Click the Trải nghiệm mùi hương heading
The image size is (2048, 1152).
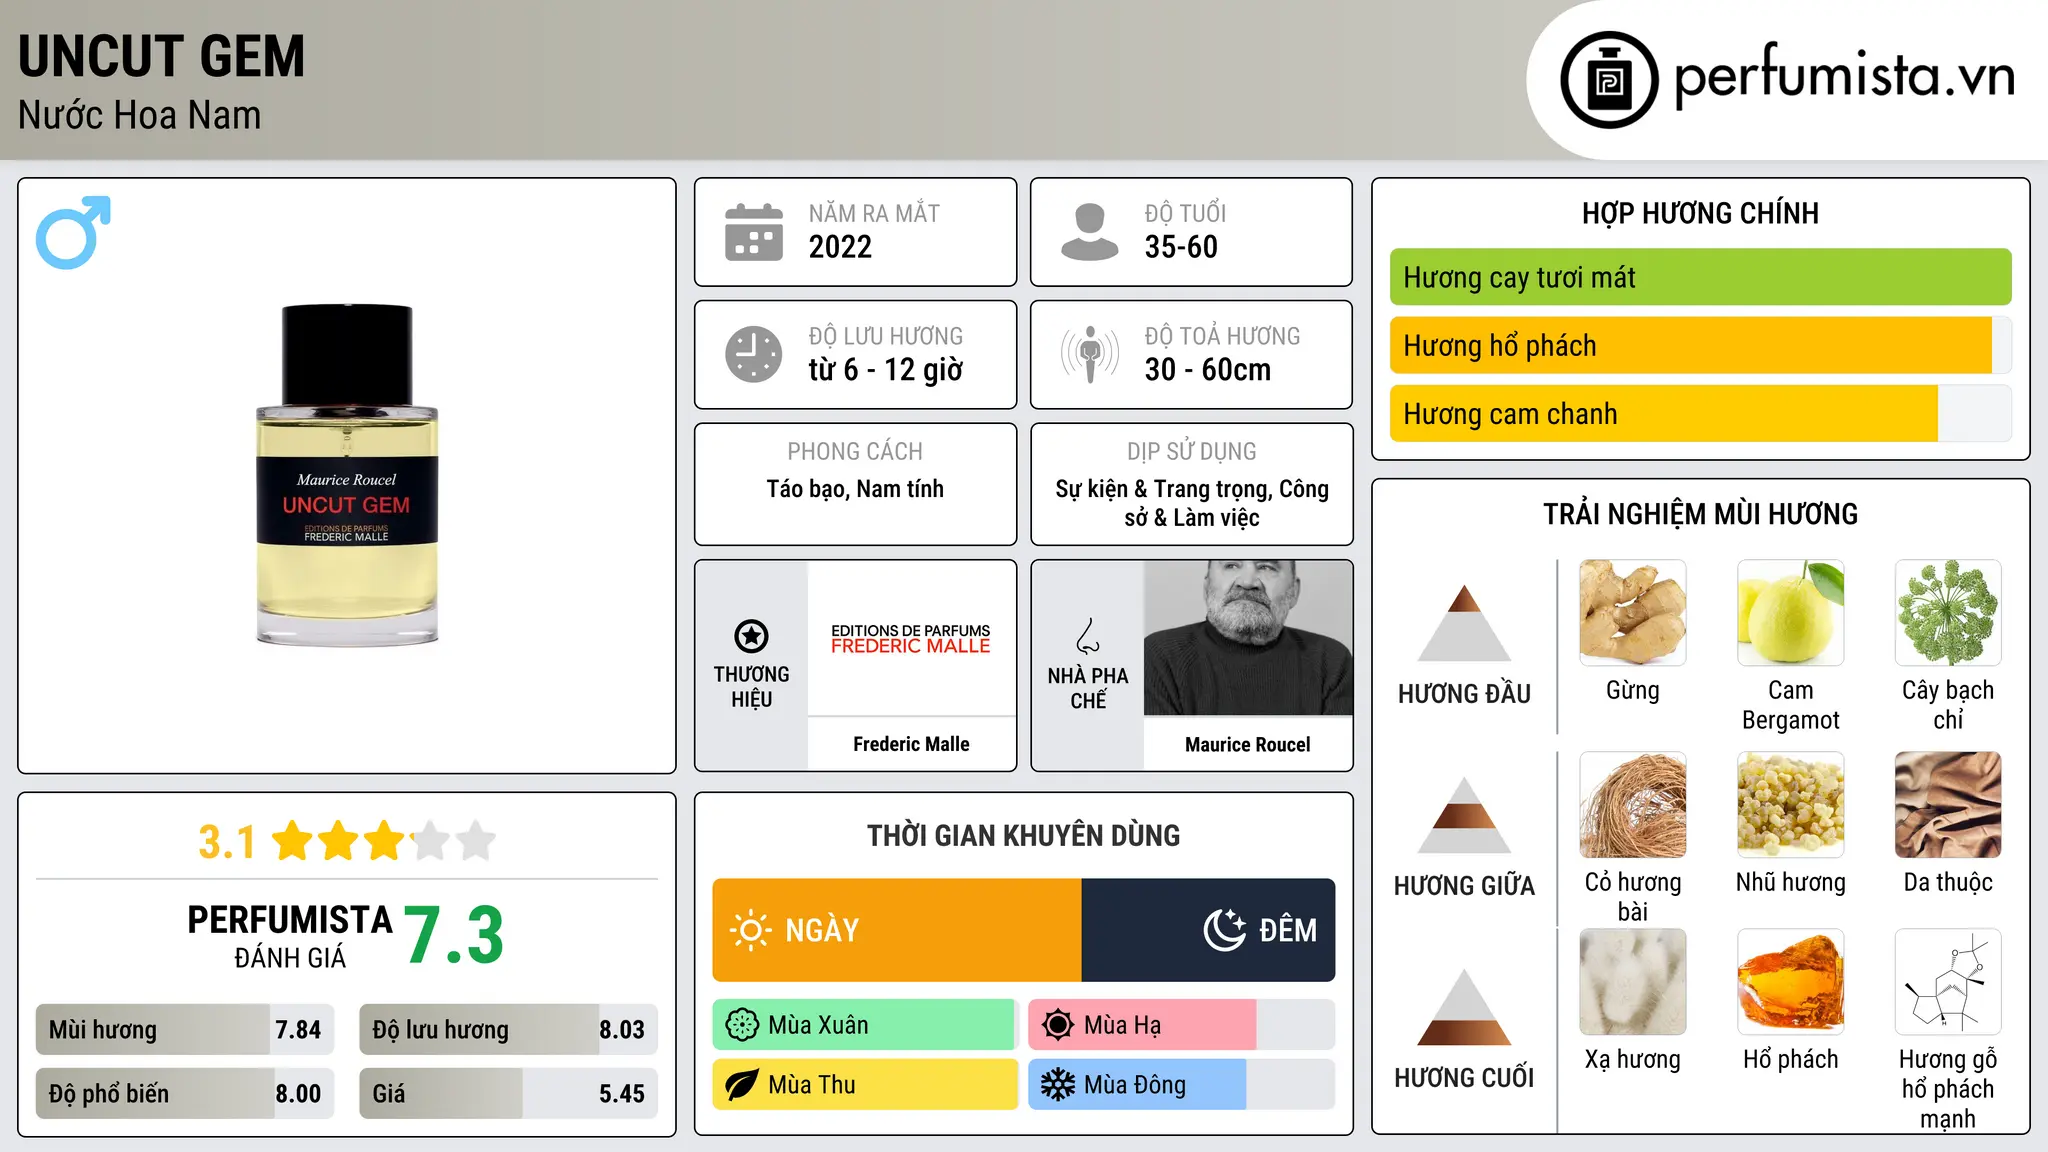click(x=1700, y=514)
